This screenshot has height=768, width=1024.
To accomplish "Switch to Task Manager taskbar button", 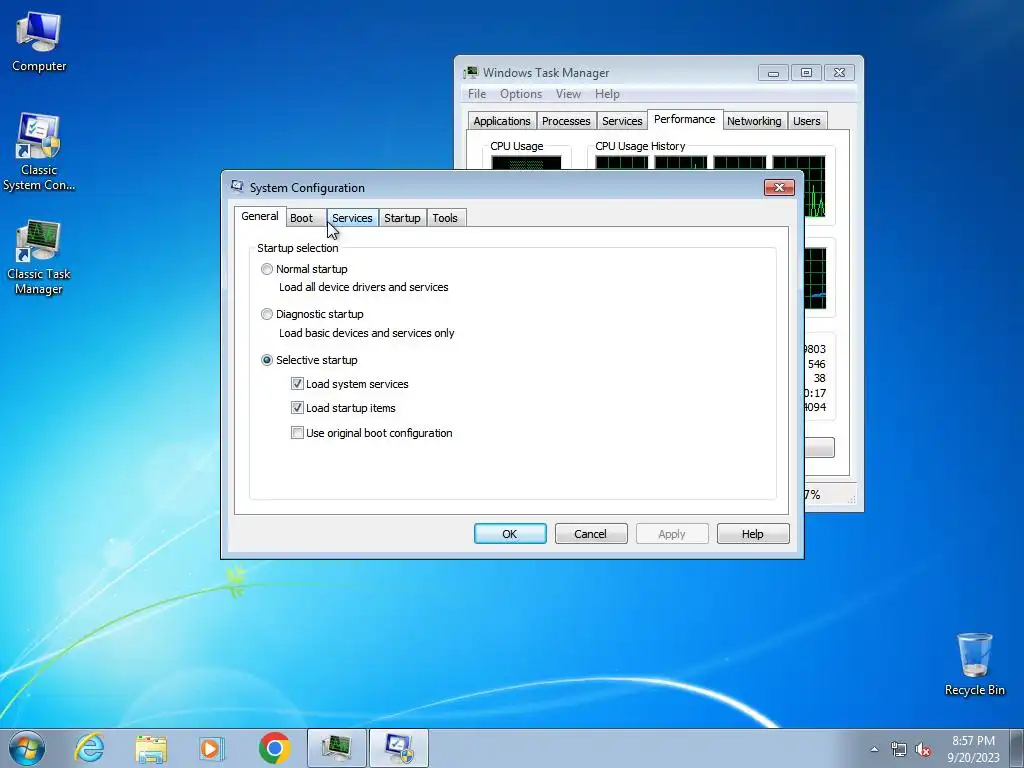I will point(337,748).
